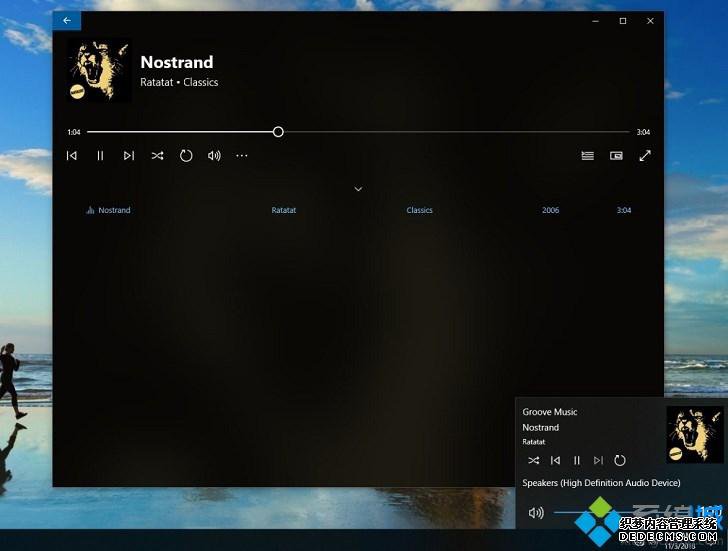Open the Ratatat artist link under title
Screen dimensions: 728x551
(x=156, y=82)
